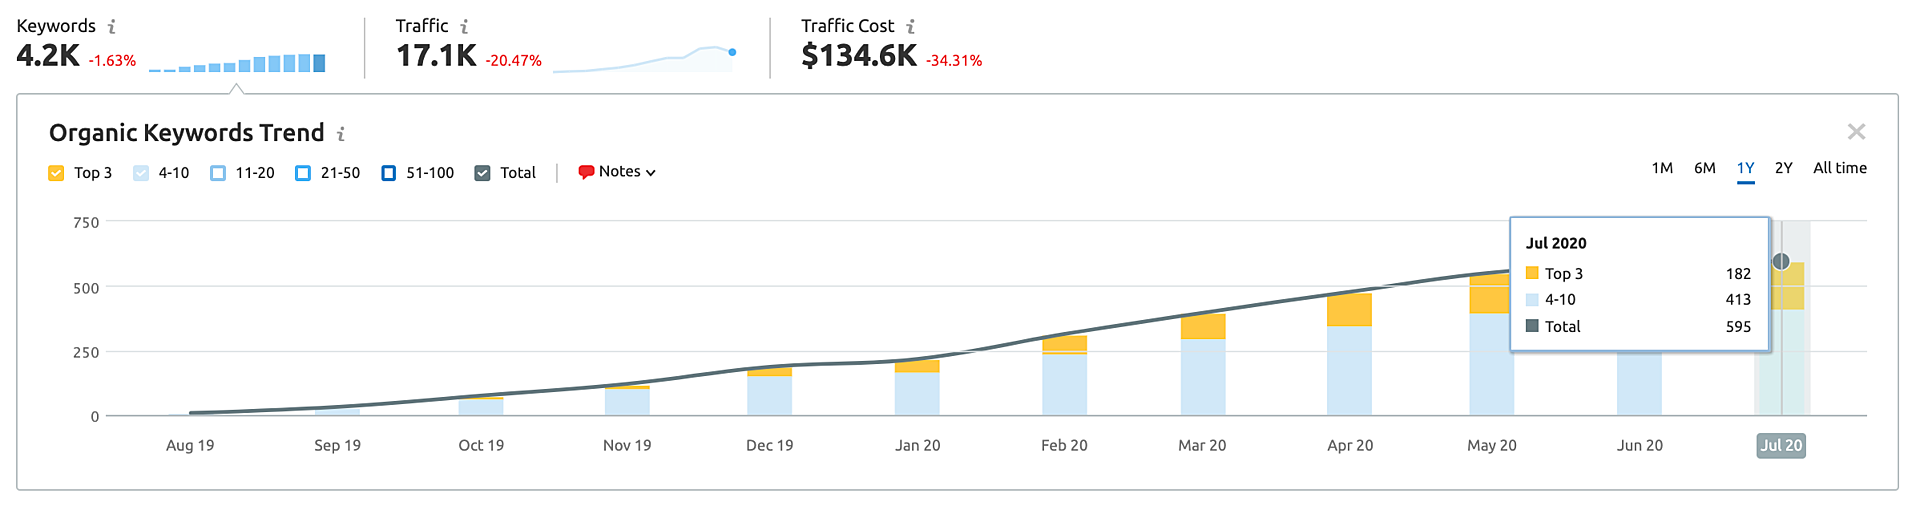Click the info icon beside Traffic Cost
Image resolution: width=1920 pixels, height=510 pixels.
[x=910, y=27]
